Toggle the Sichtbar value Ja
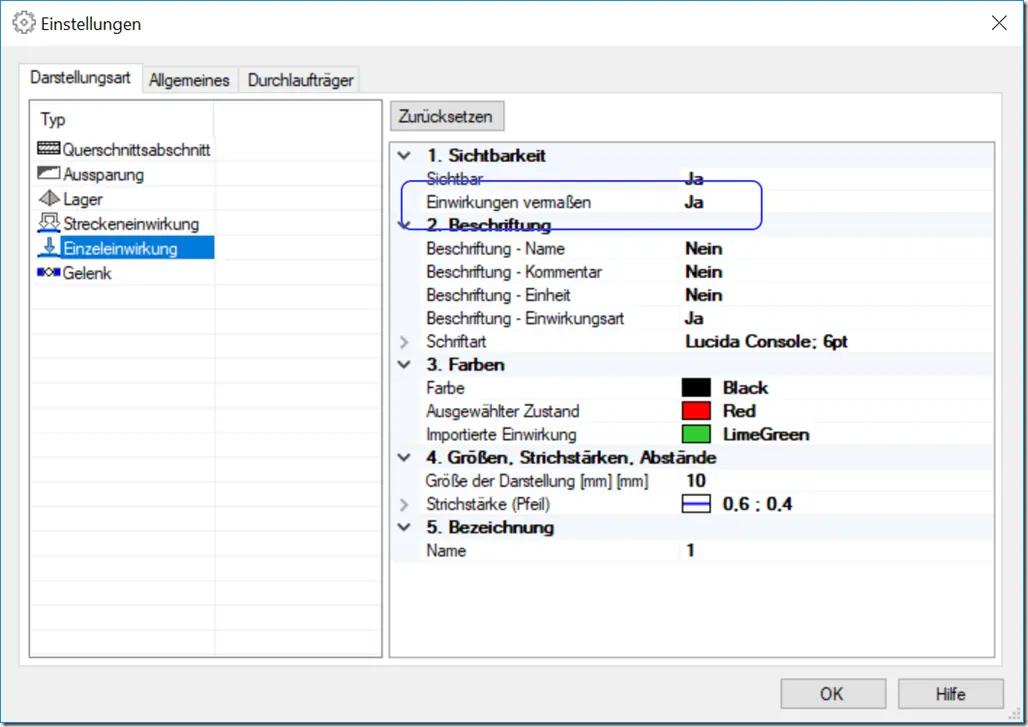The width and height of the screenshot is (1028, 727). pos(694,178)
